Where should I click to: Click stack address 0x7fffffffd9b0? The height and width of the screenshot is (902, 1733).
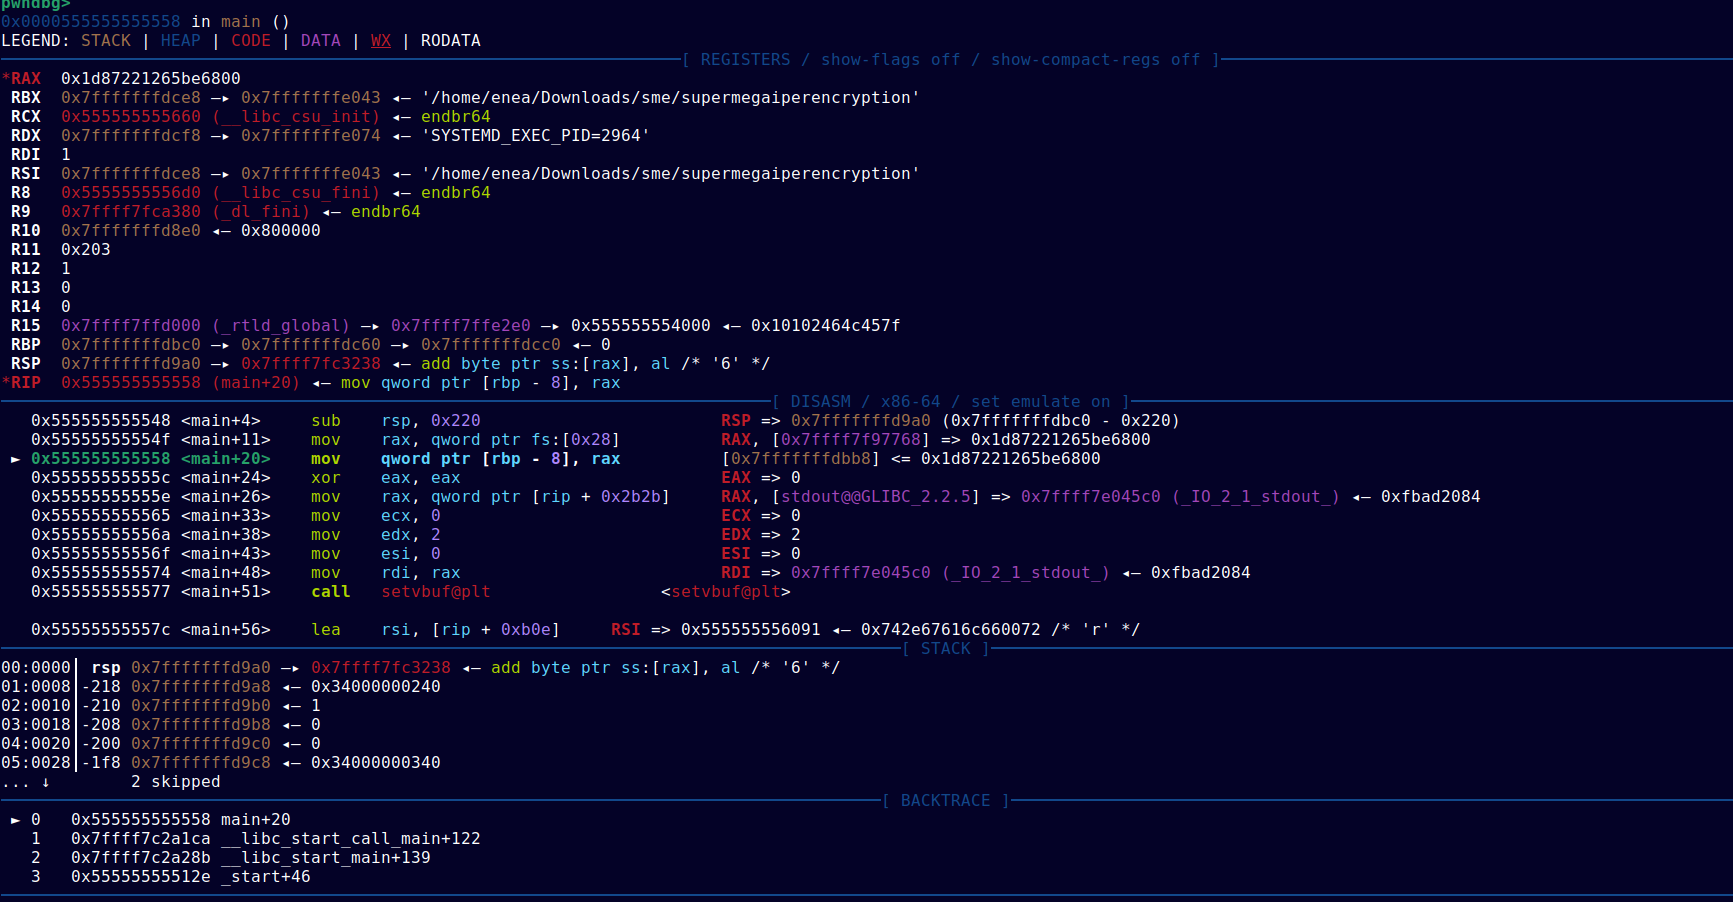201,705
